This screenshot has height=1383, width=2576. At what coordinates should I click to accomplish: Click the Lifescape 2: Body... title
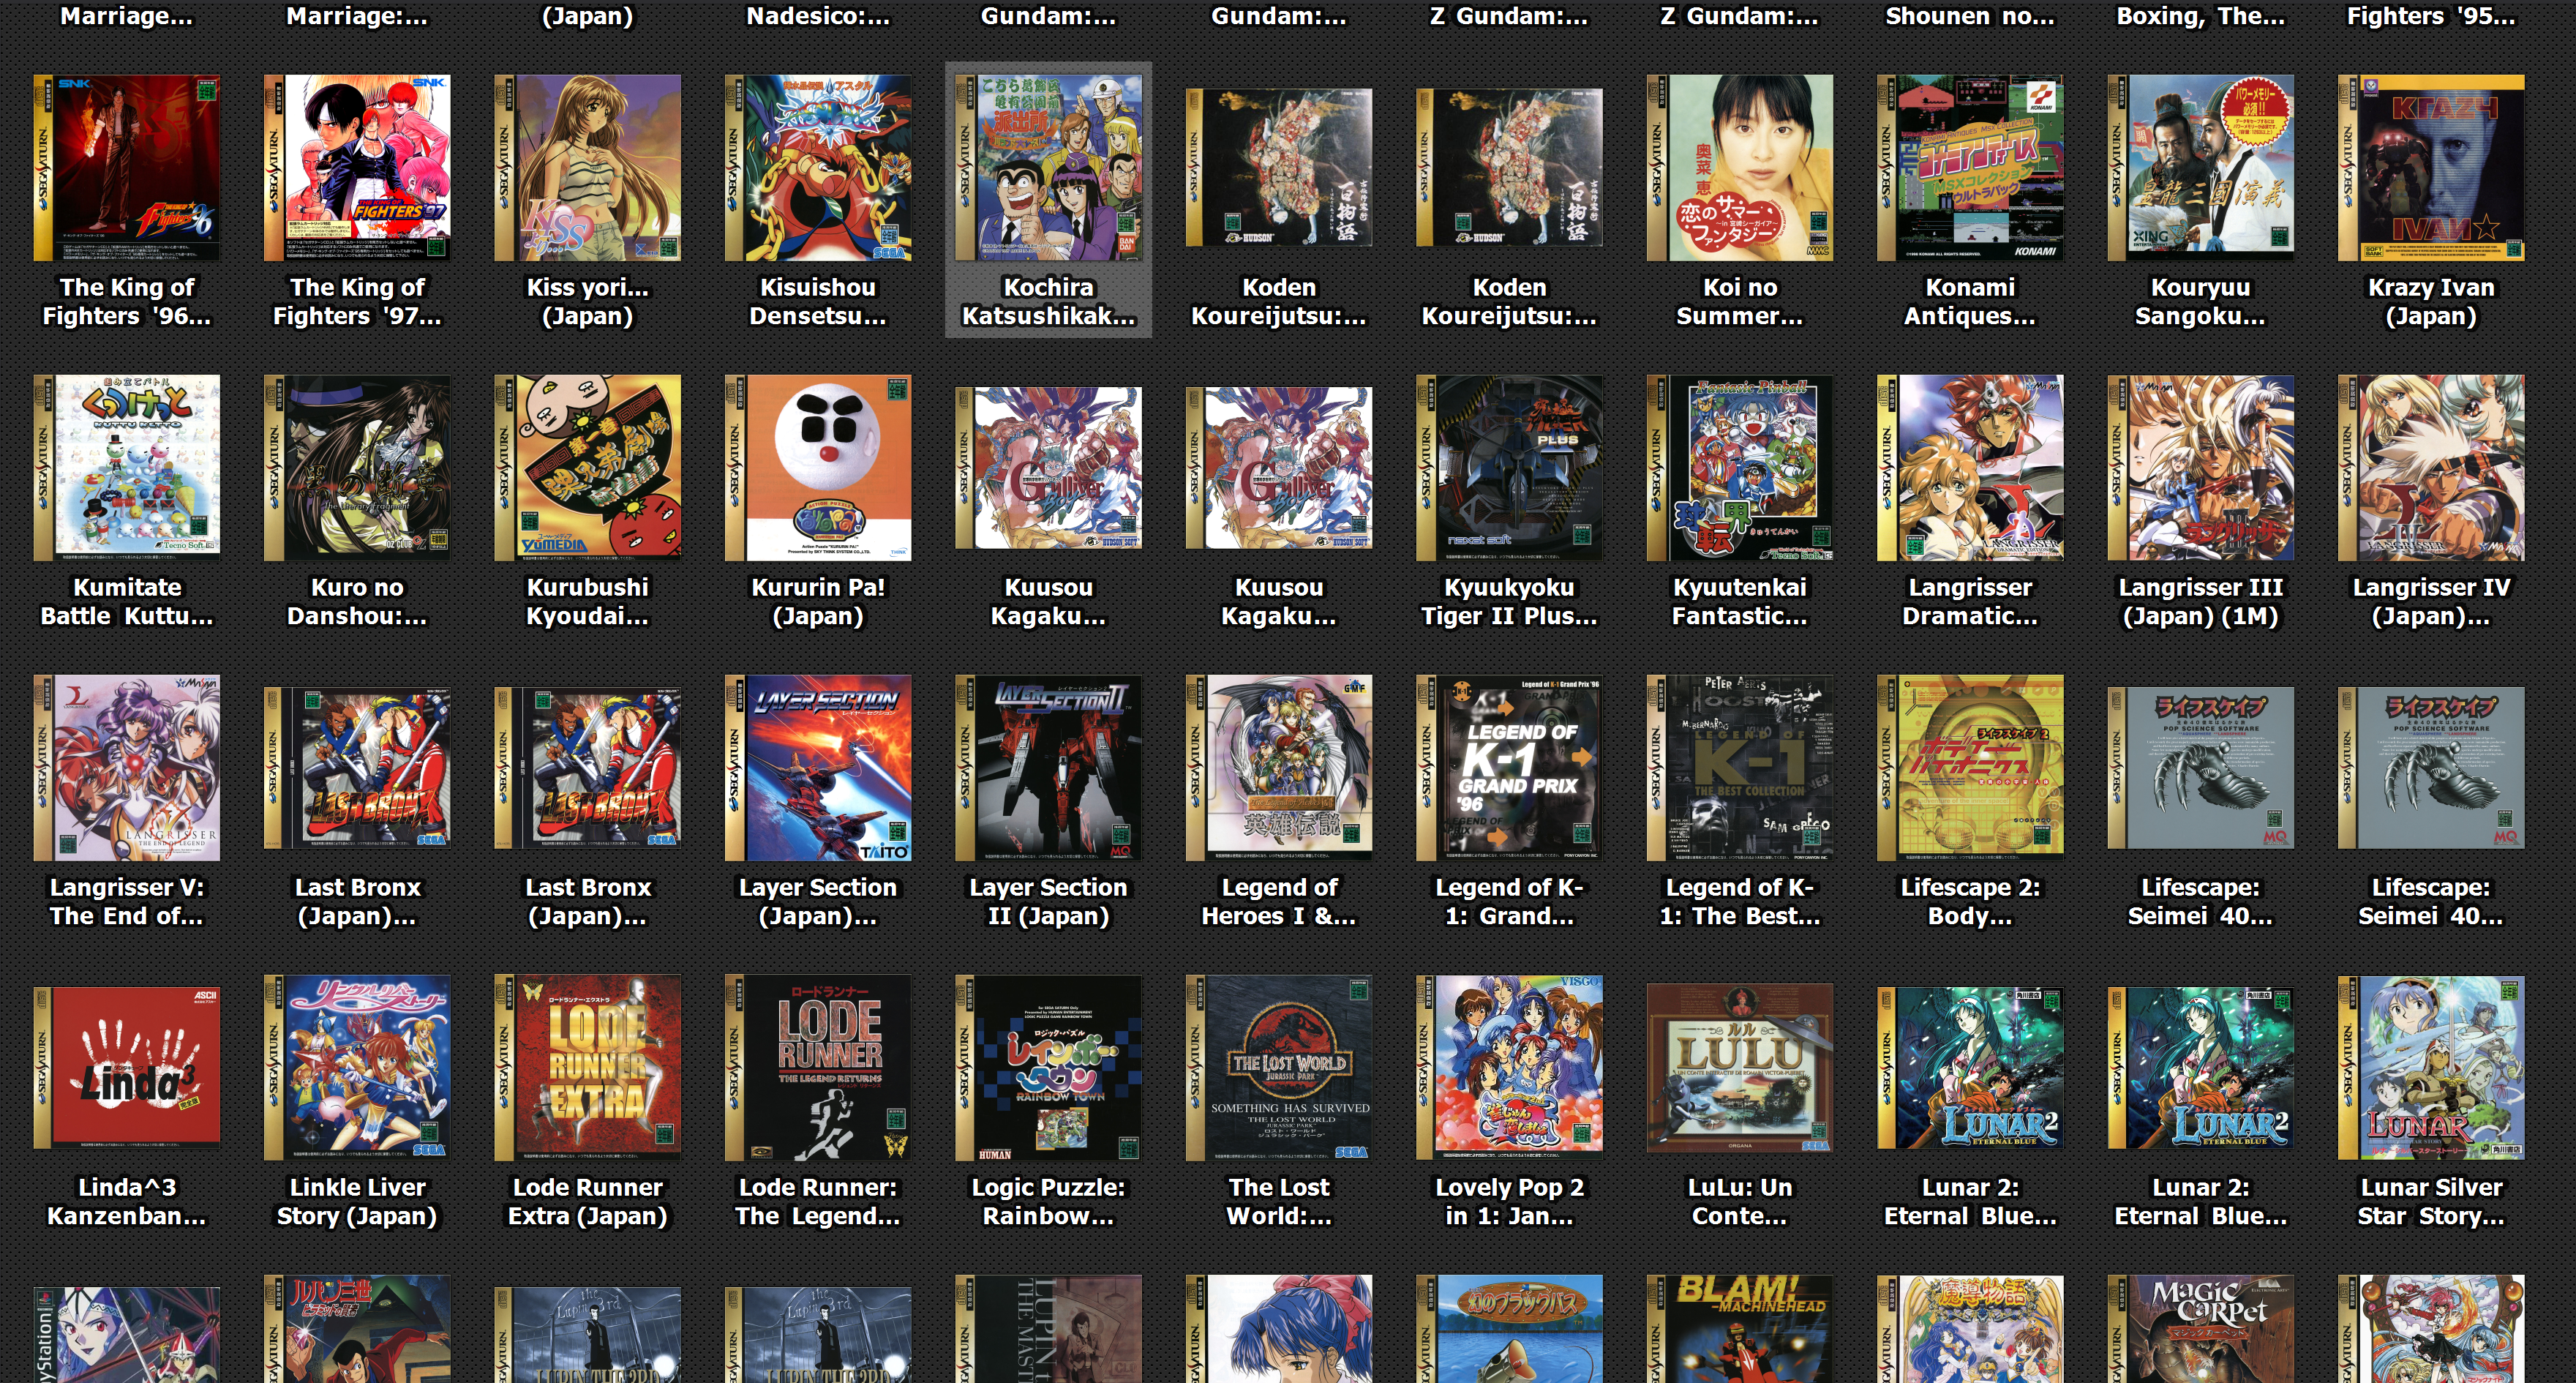click(x=1970, y=902)
